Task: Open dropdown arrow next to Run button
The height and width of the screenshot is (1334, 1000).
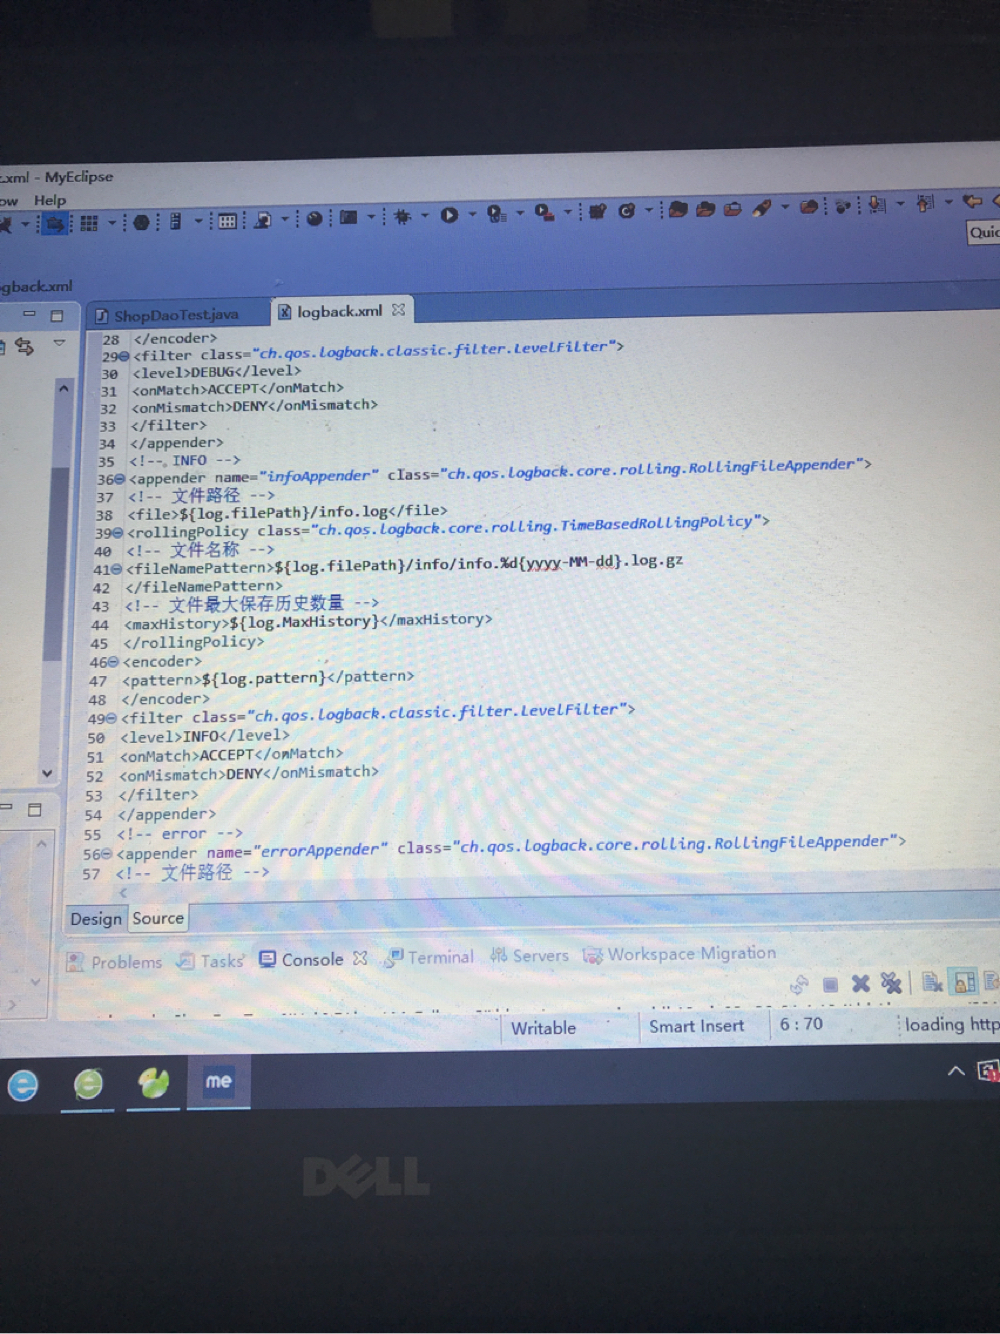Action: (x=472, y=215)
